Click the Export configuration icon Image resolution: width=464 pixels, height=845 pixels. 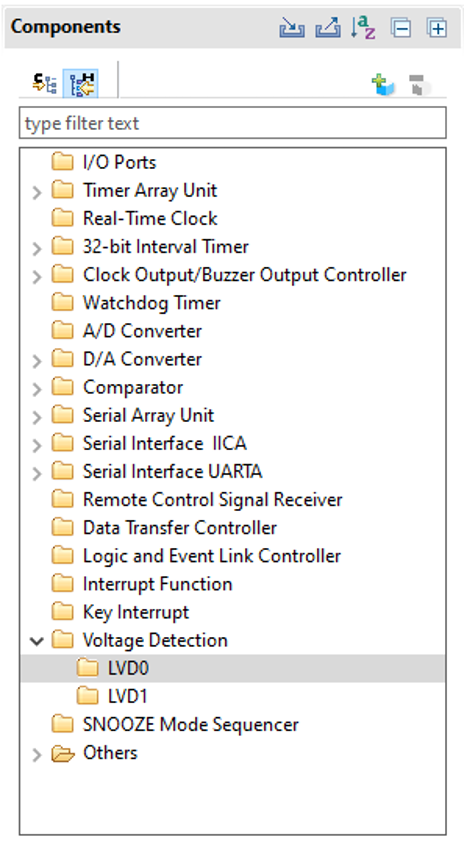[x=328, y=27]
